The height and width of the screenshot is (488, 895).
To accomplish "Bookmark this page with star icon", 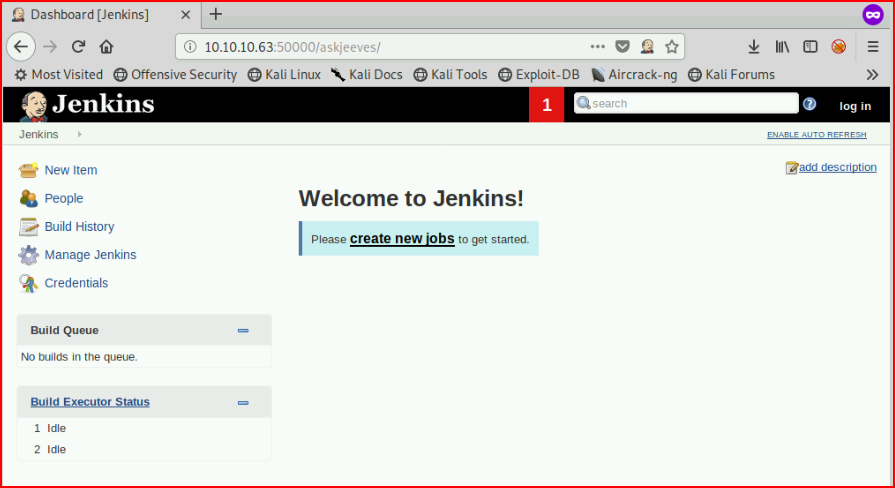I will tap(672, 47).
